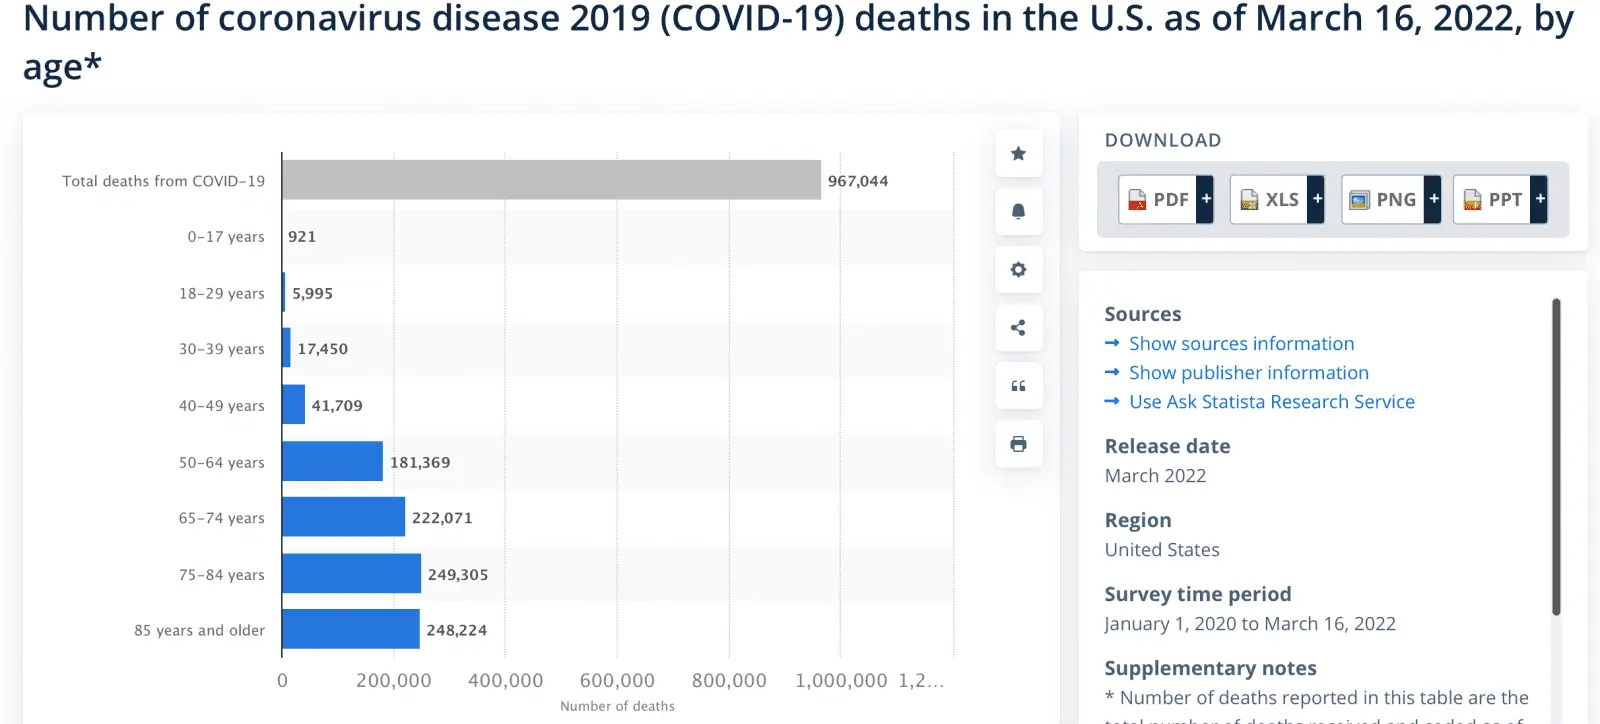This screenshot has width=1600, height=724.
Task: Click the print chart icon
Action: [x=1018, y=444]
